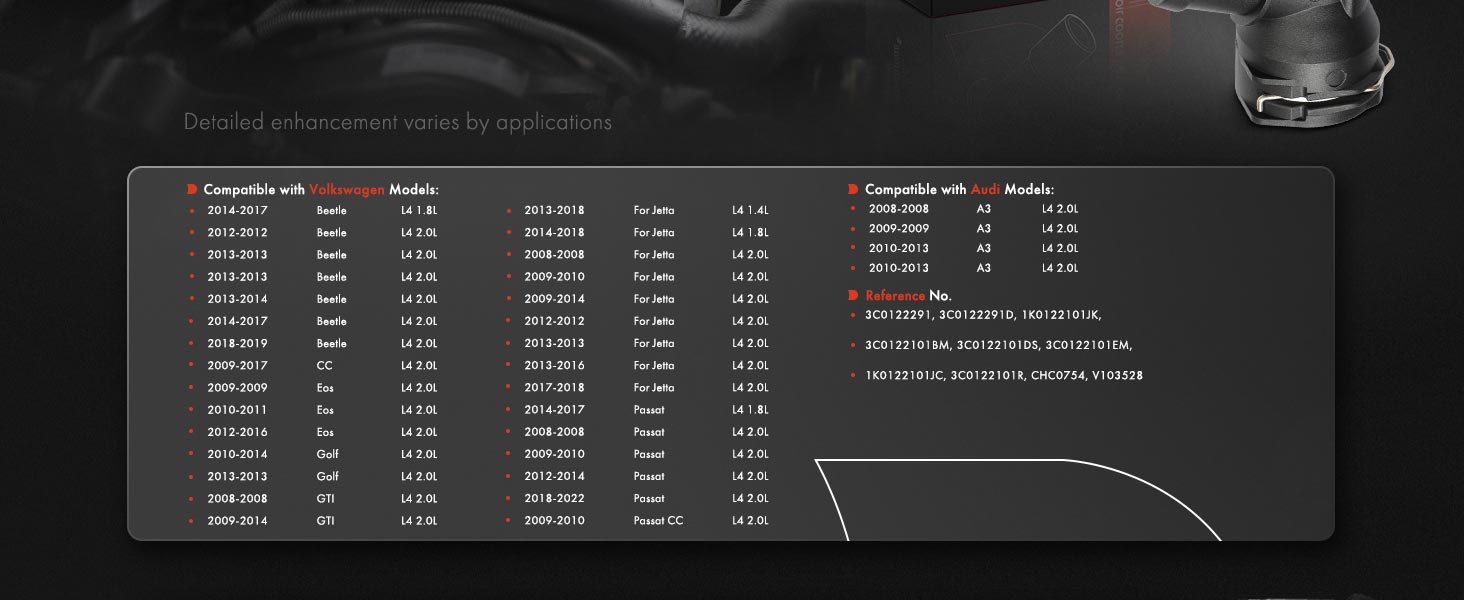Select the 2014-2017 Beetle L4 1.8L row

(x=313, y=211)
